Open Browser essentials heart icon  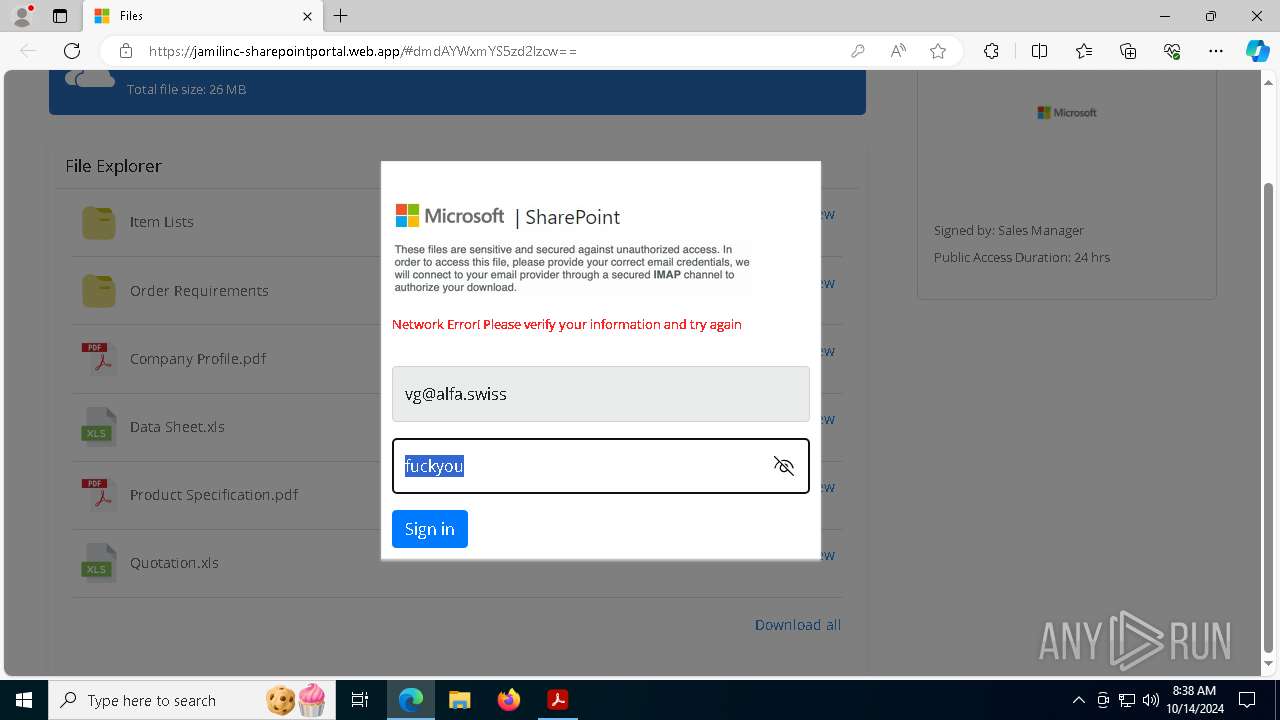tap(1172, 51)
